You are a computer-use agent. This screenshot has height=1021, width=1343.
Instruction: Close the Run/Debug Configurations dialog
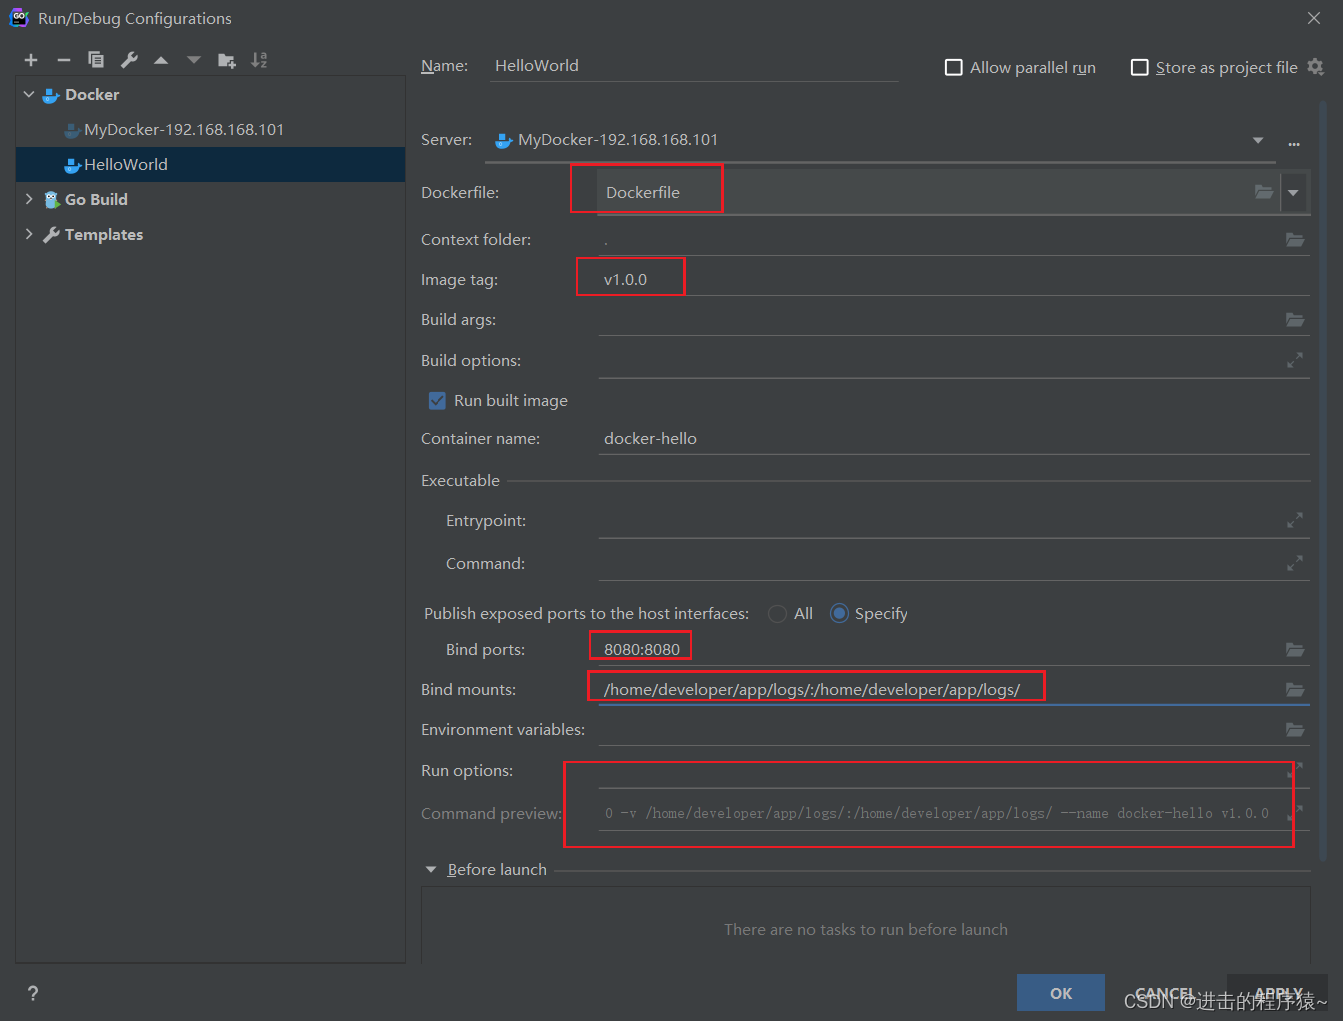[1314, 18]
